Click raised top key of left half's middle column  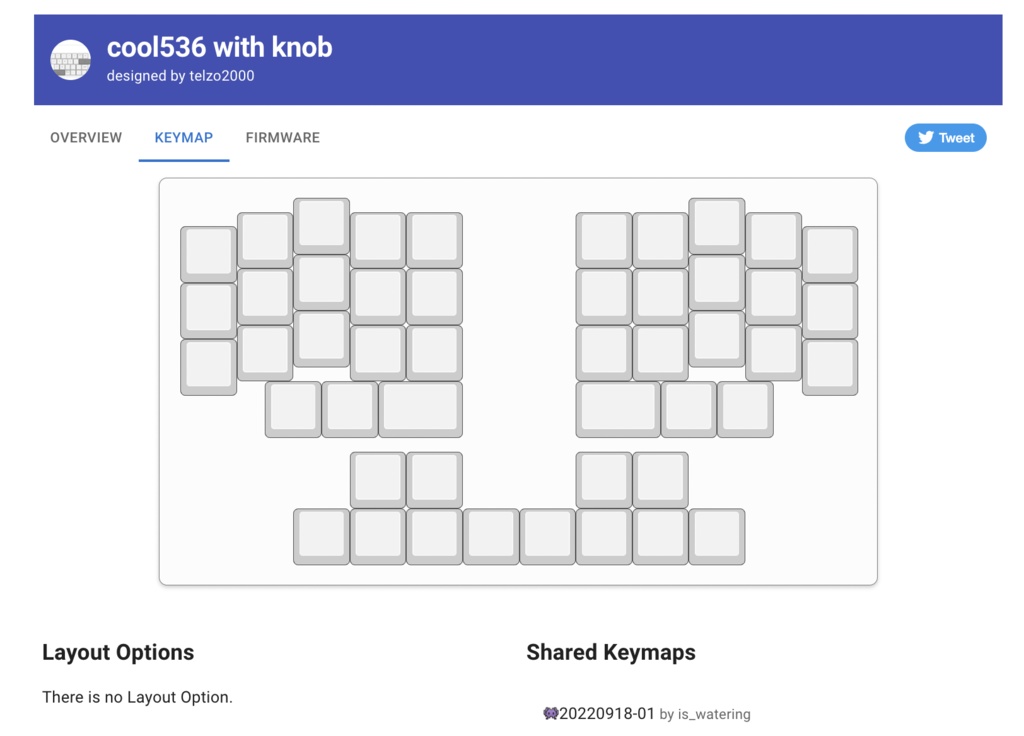click(321, 224)
